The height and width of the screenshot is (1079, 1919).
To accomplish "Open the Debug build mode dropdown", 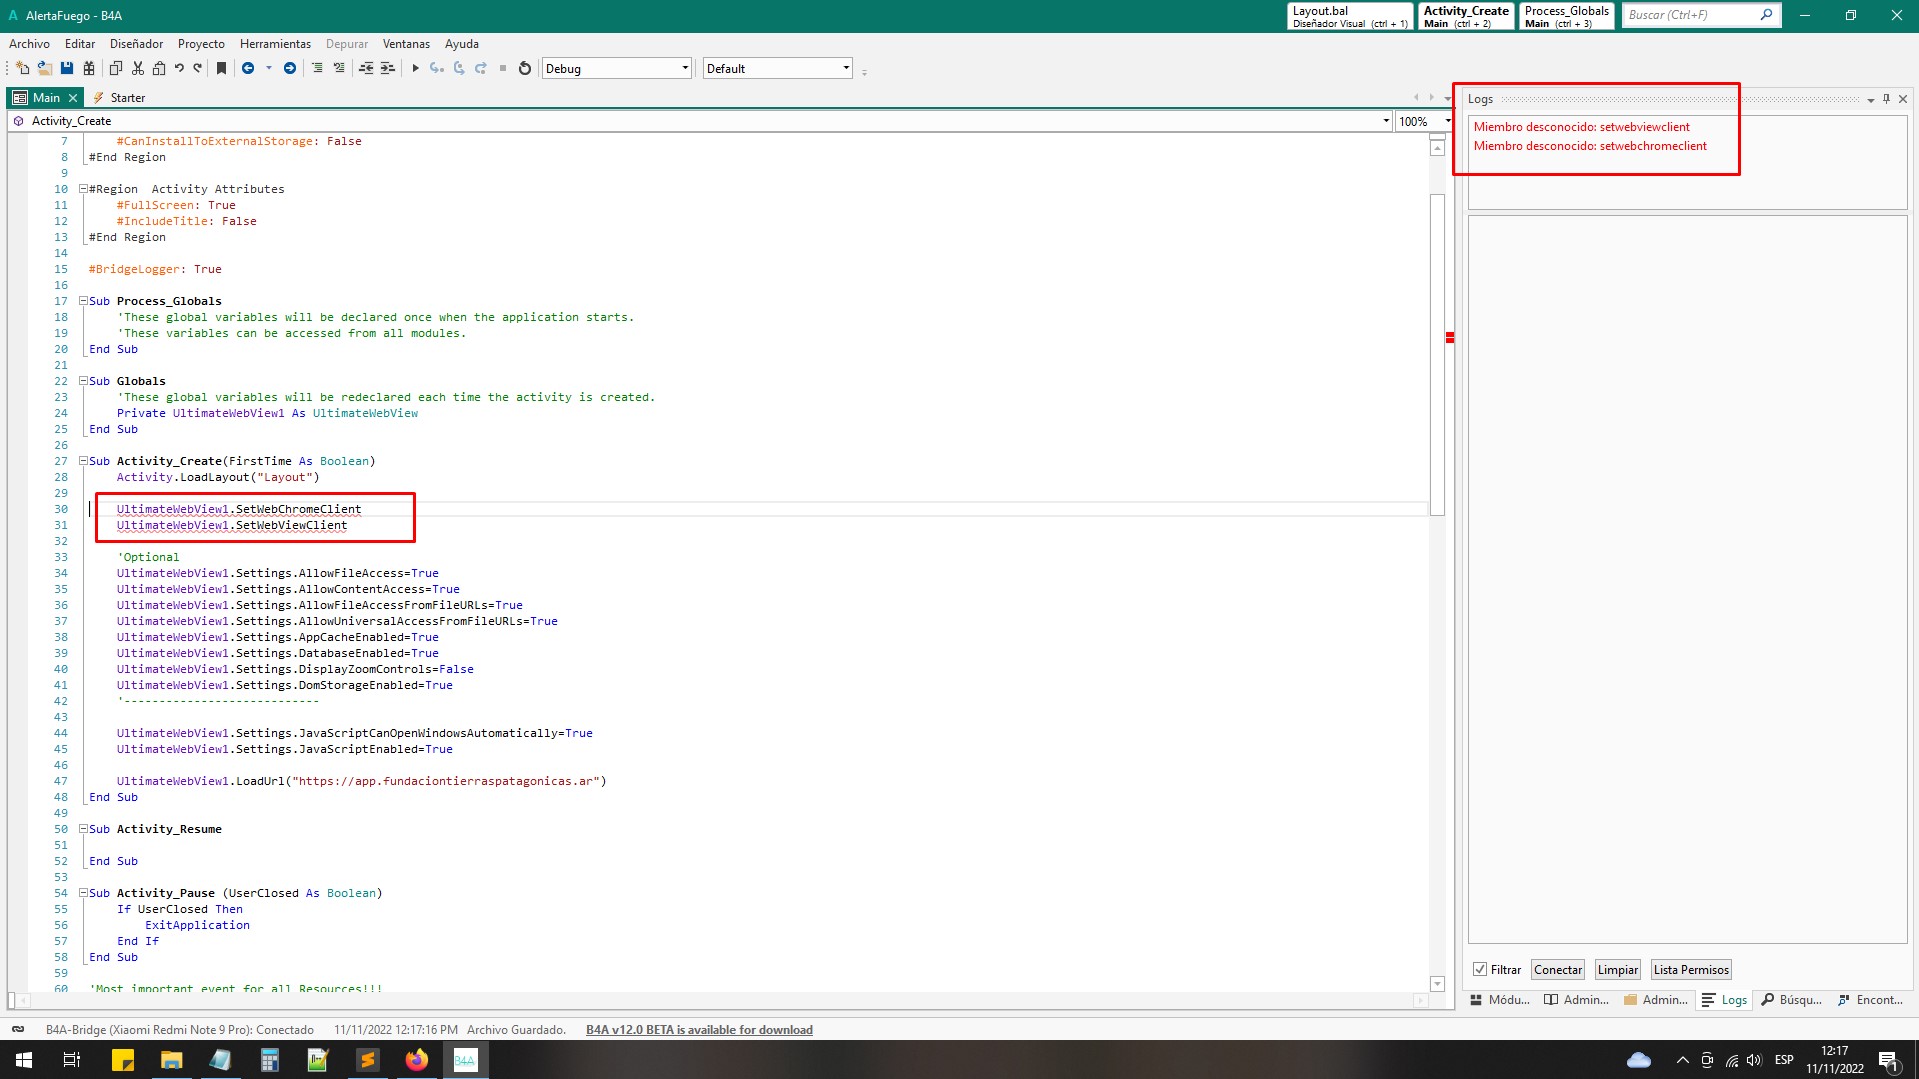I will point(685,68).
